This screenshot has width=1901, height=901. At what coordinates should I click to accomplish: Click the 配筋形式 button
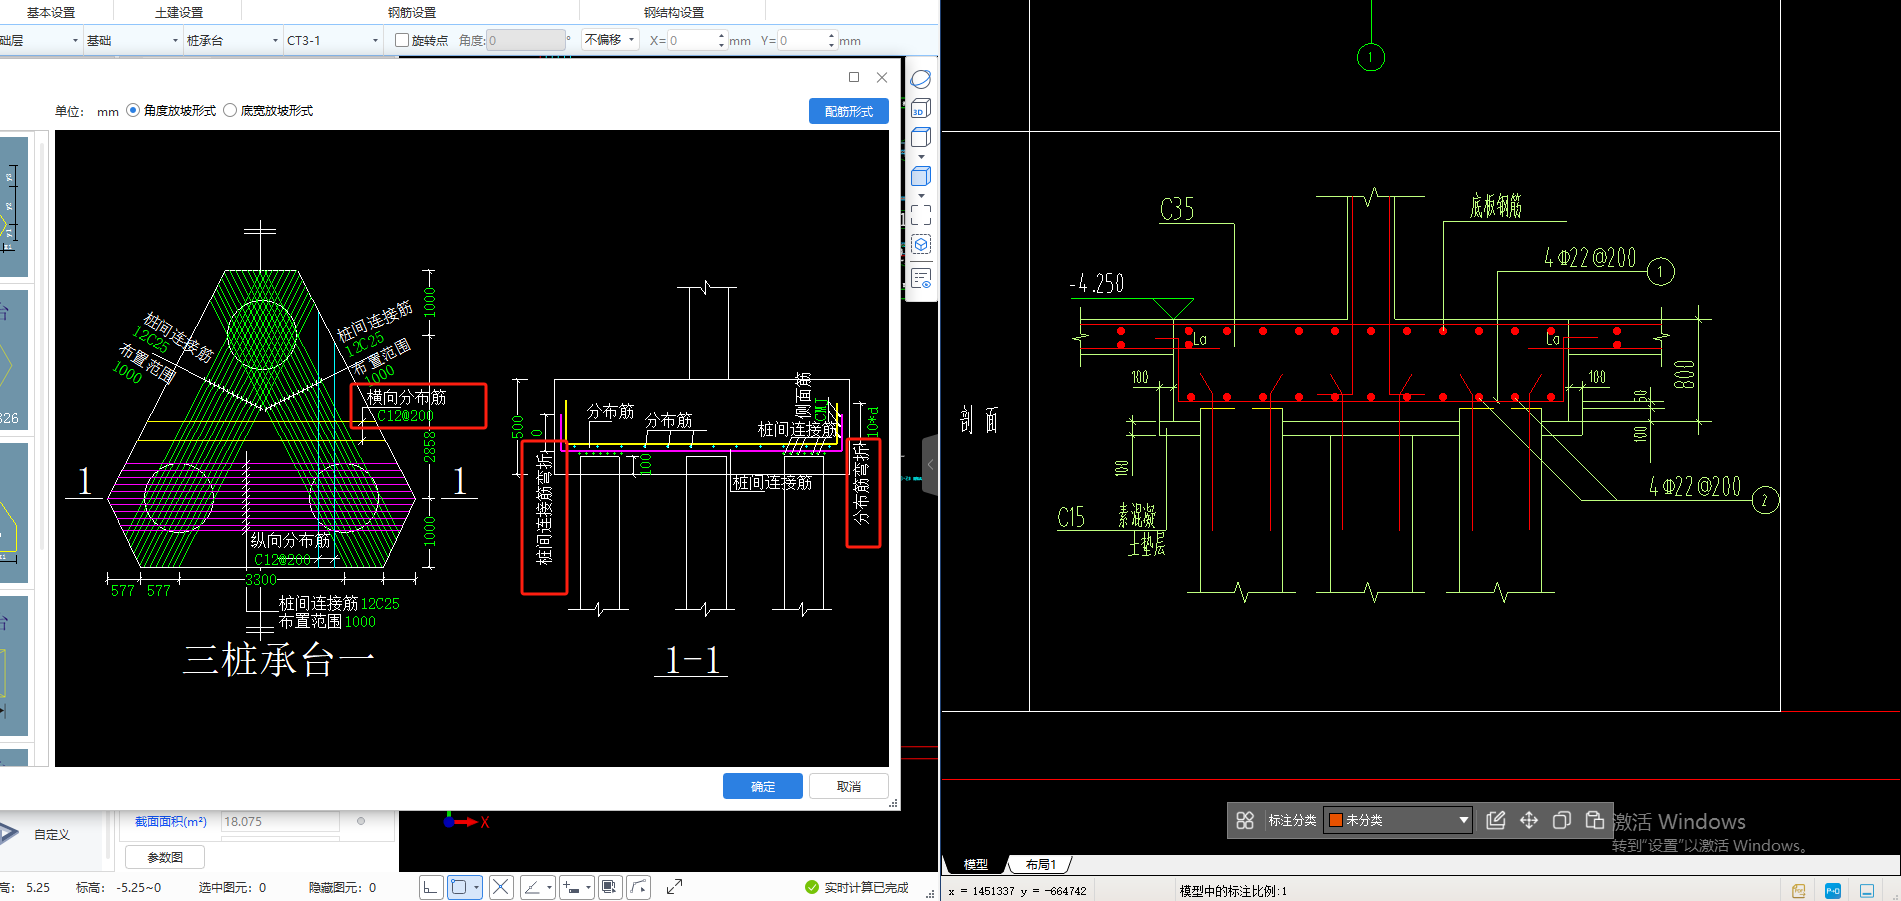pyautogui.click(x=849, y=111)
